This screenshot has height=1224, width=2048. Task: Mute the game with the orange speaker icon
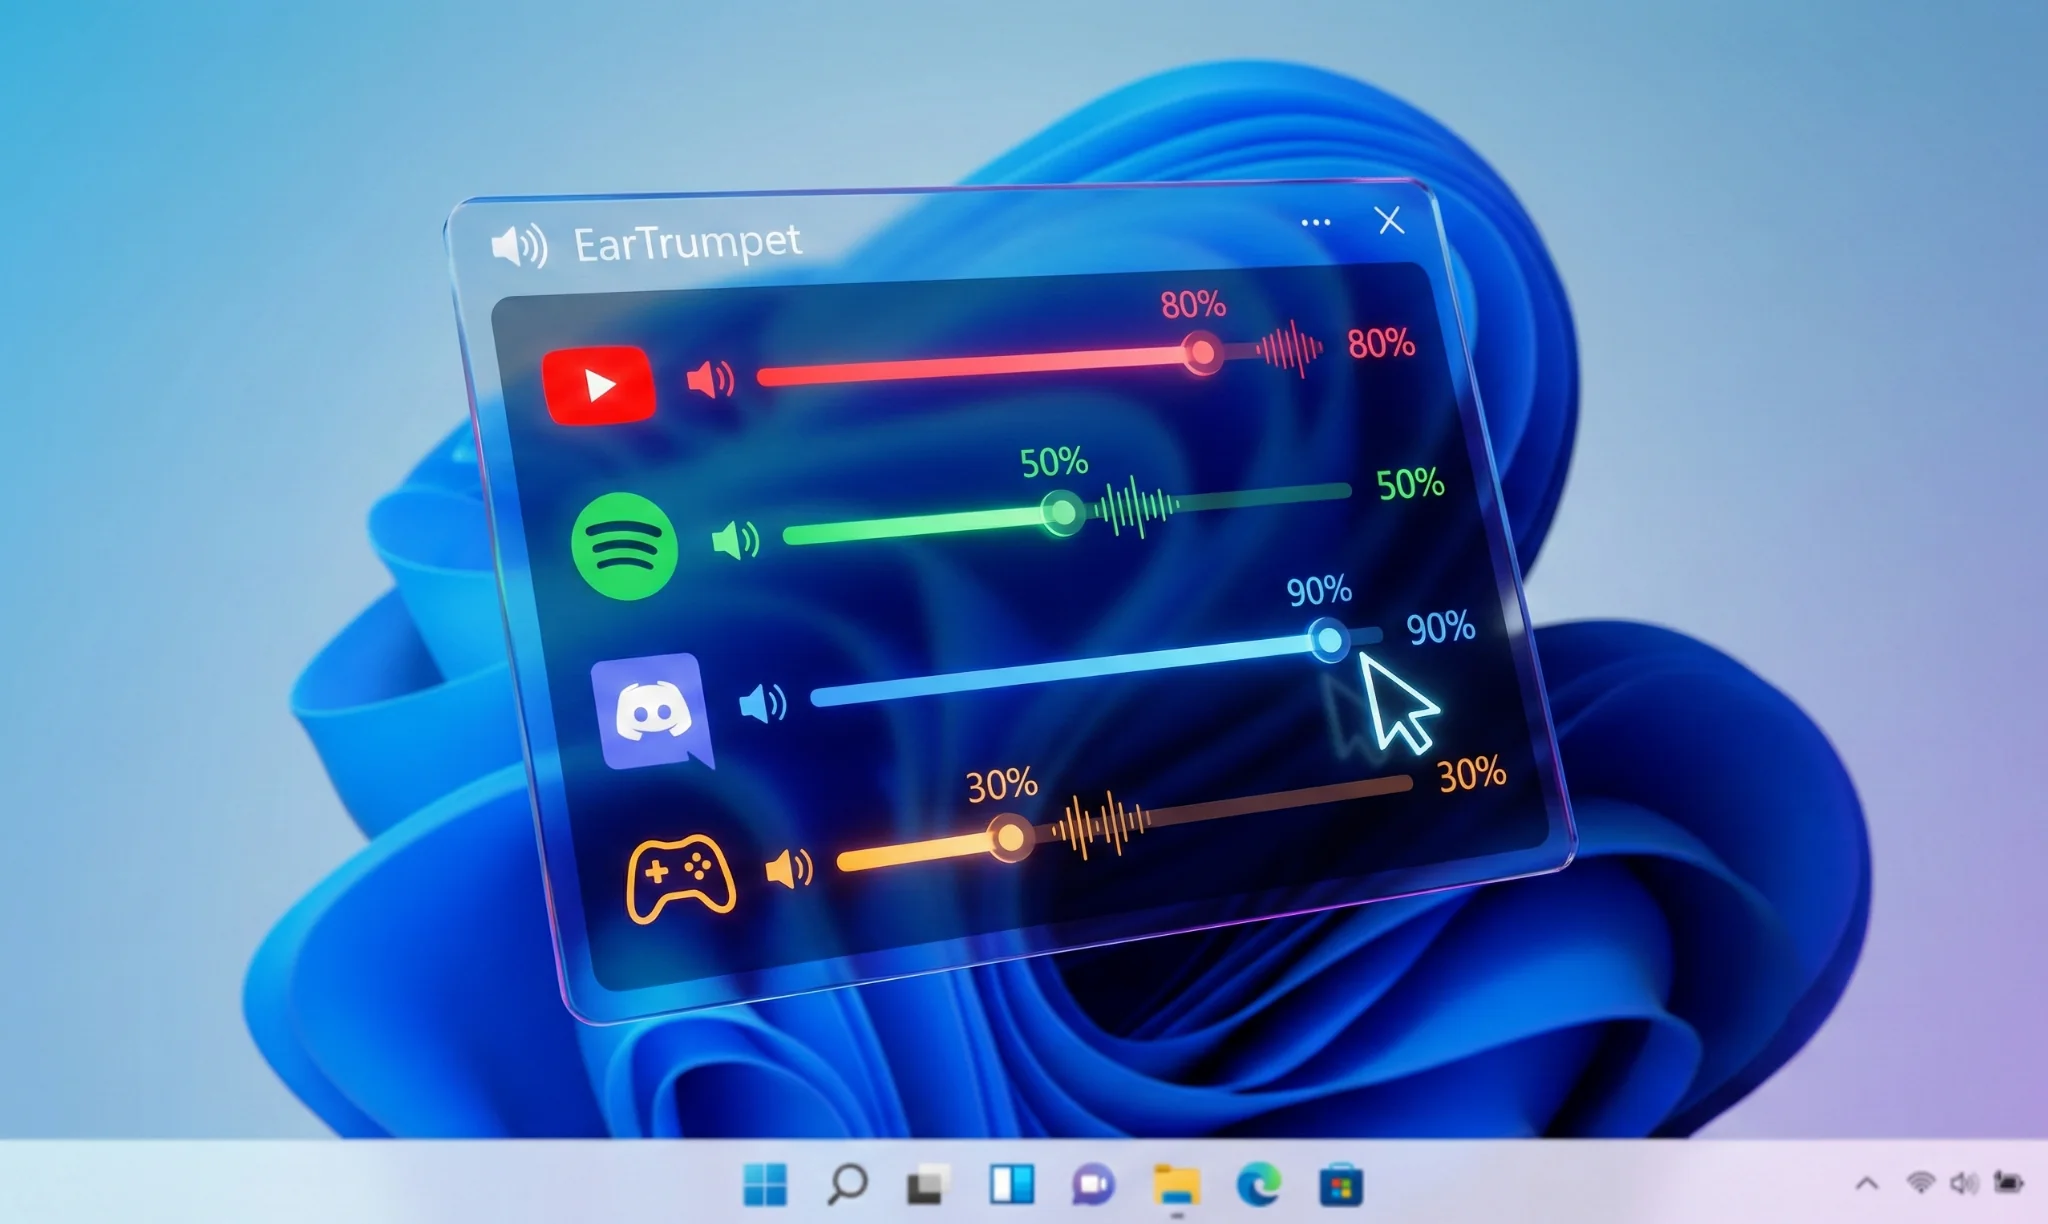coord(788,869)
